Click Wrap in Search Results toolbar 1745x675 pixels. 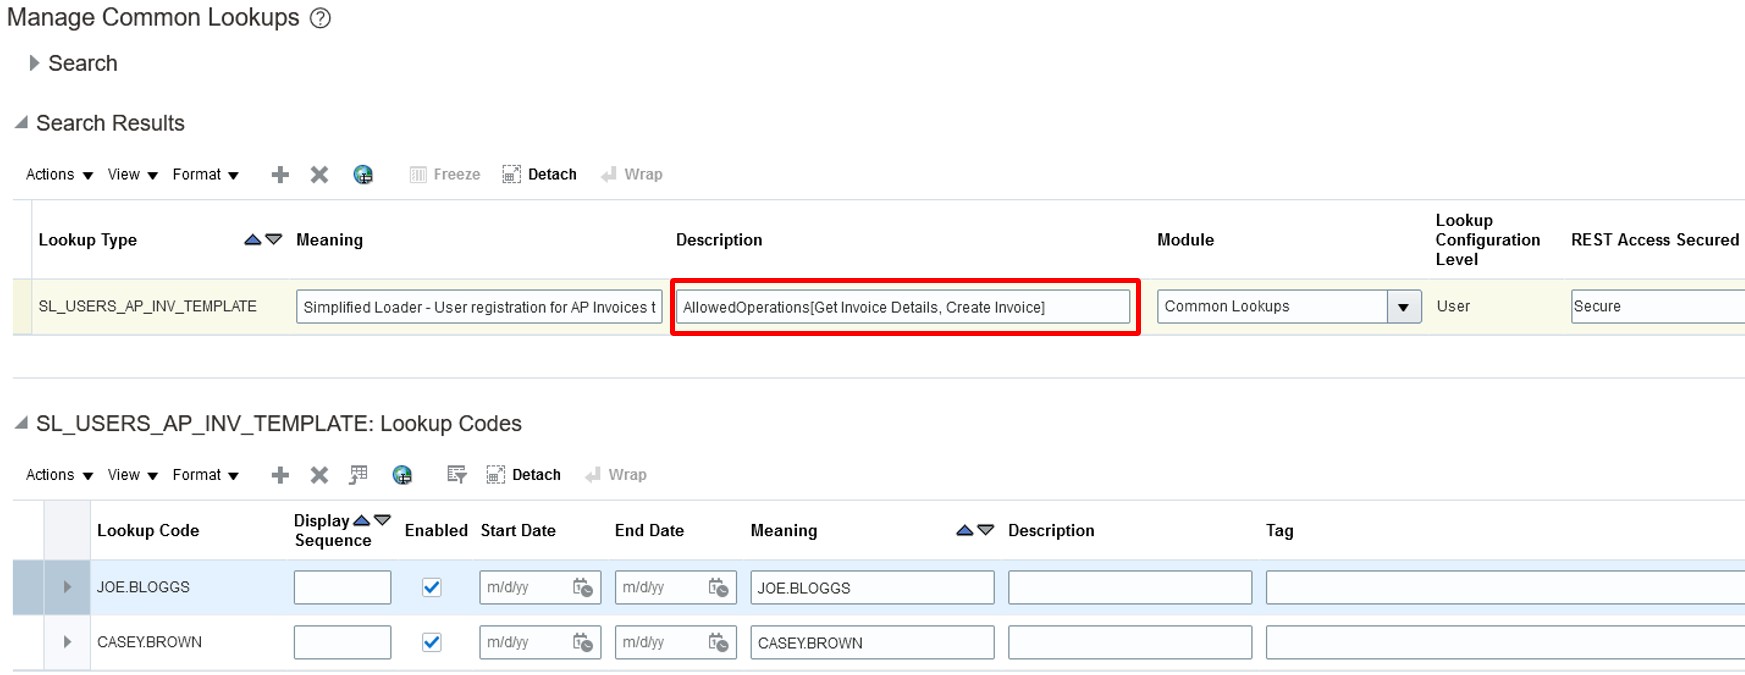[632, 174]
